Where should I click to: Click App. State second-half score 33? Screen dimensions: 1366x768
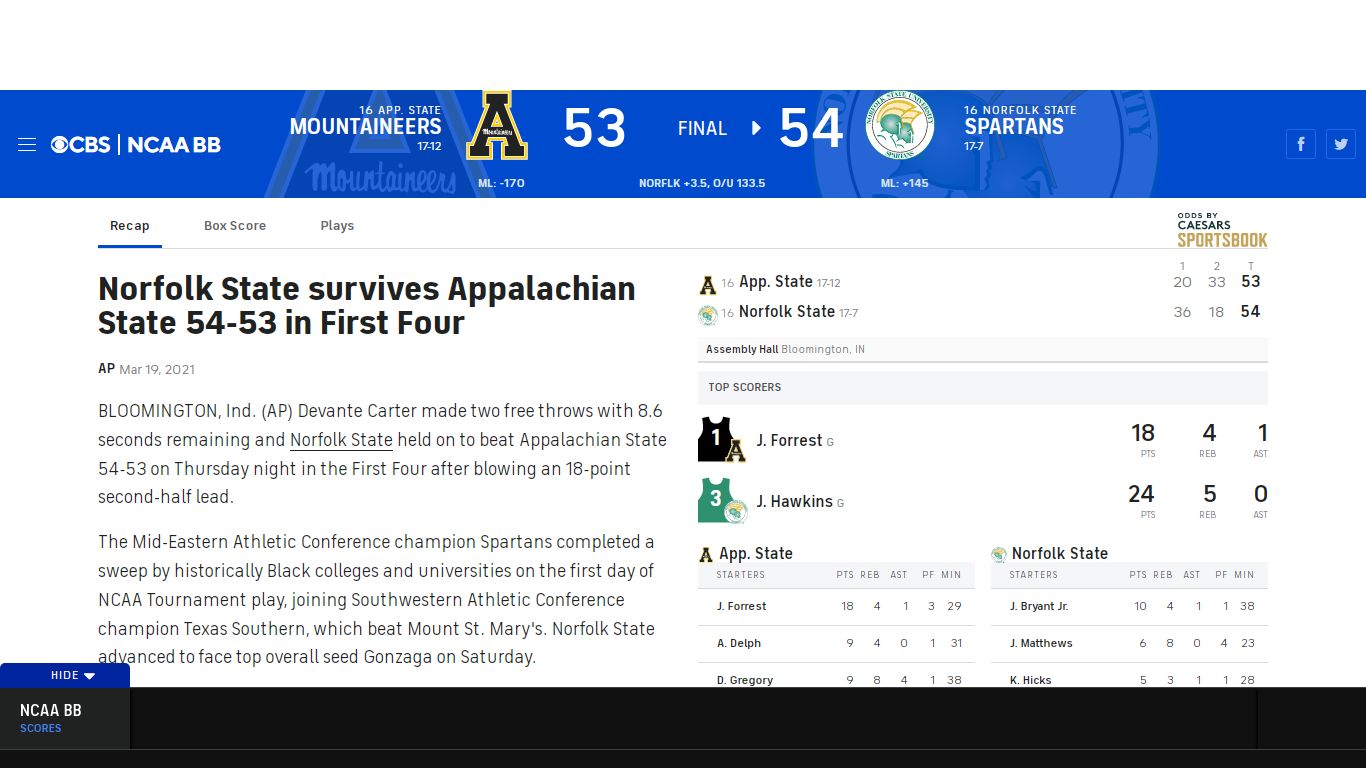coord(1217,282)
